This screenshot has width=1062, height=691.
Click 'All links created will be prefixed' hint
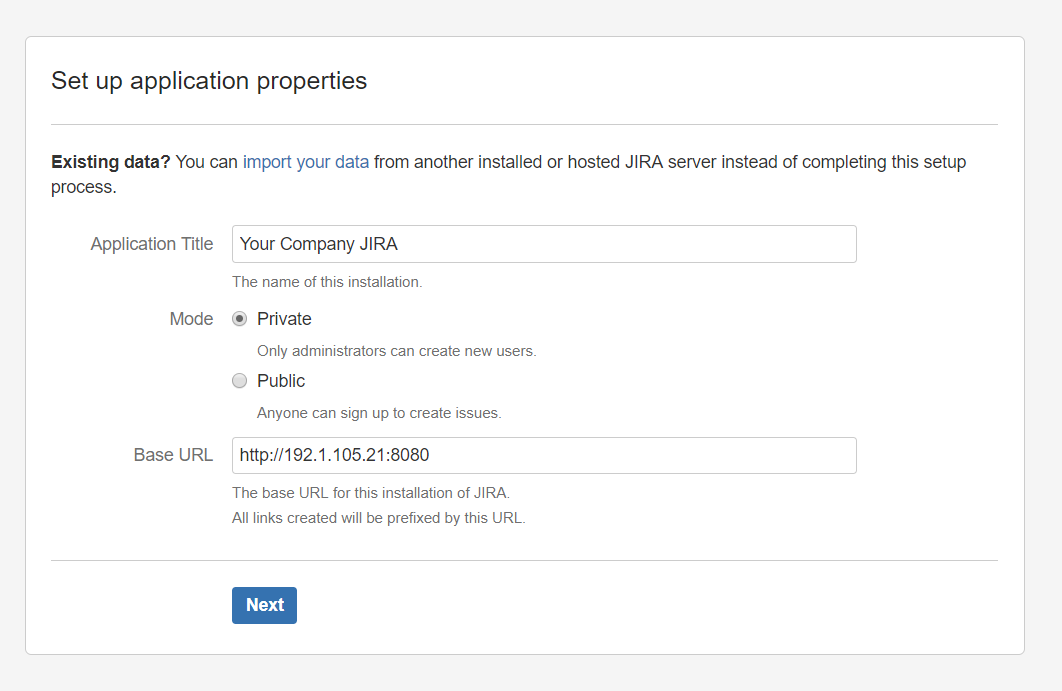tap(379, 518)
